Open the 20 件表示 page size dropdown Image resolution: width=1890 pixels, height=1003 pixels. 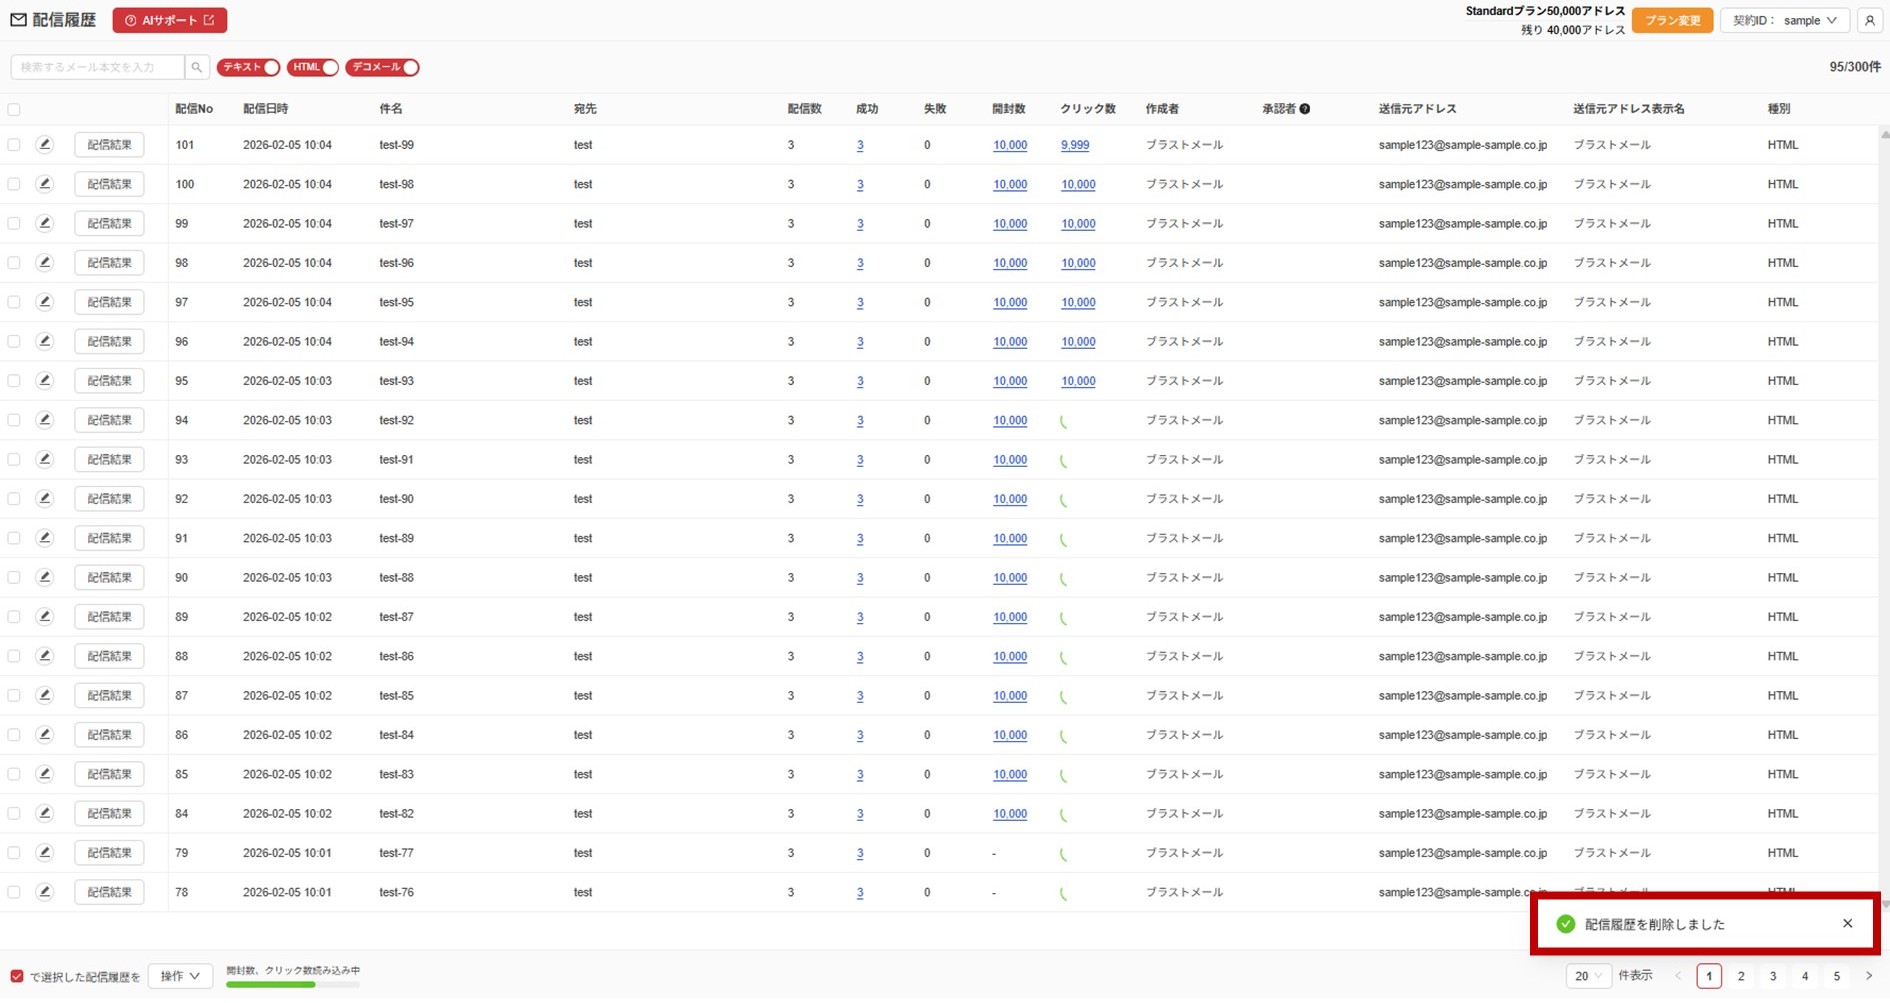[x=1587, y=976]
